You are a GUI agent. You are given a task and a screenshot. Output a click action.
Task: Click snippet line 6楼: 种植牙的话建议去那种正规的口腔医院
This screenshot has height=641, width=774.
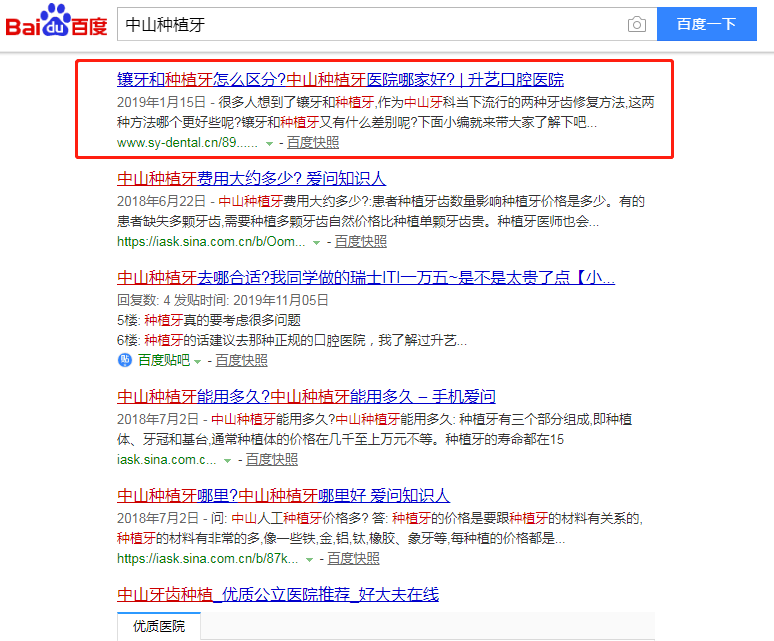tap(292, 340)
